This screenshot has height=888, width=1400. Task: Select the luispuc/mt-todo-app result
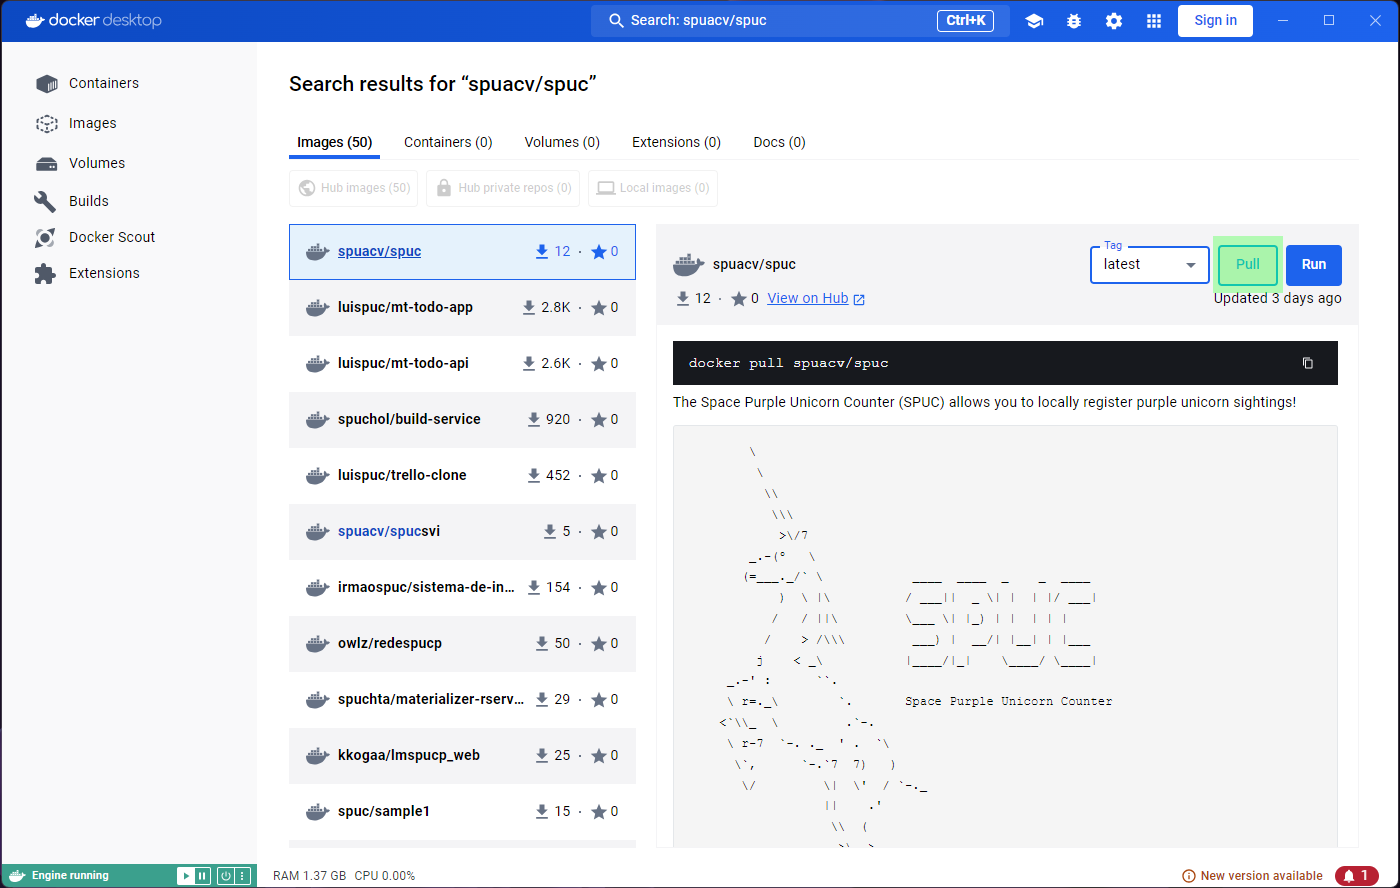click(462, 308)
